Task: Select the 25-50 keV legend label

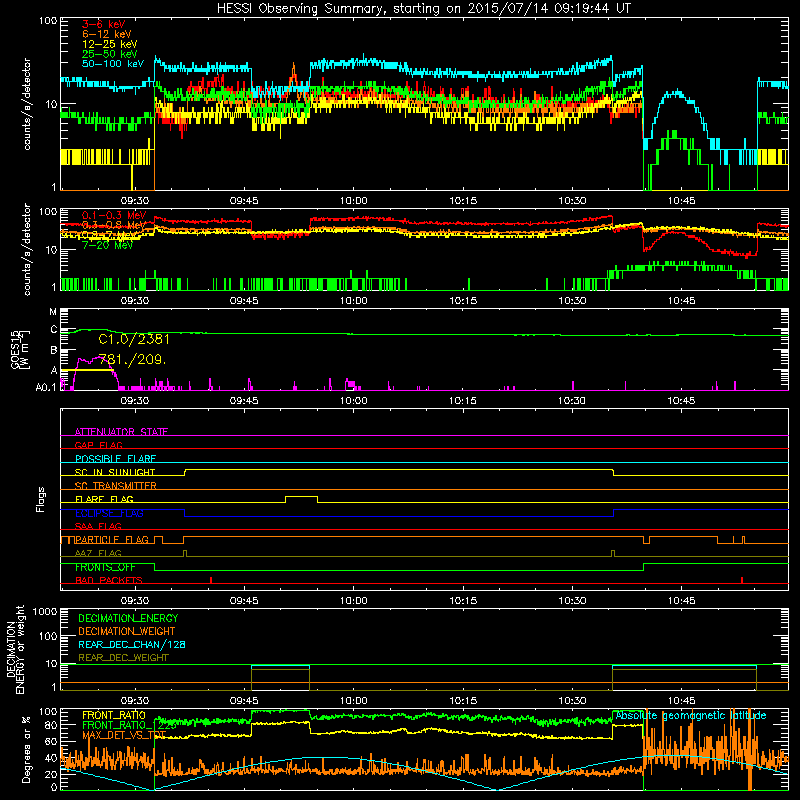Action: click(x=109, y=54)
